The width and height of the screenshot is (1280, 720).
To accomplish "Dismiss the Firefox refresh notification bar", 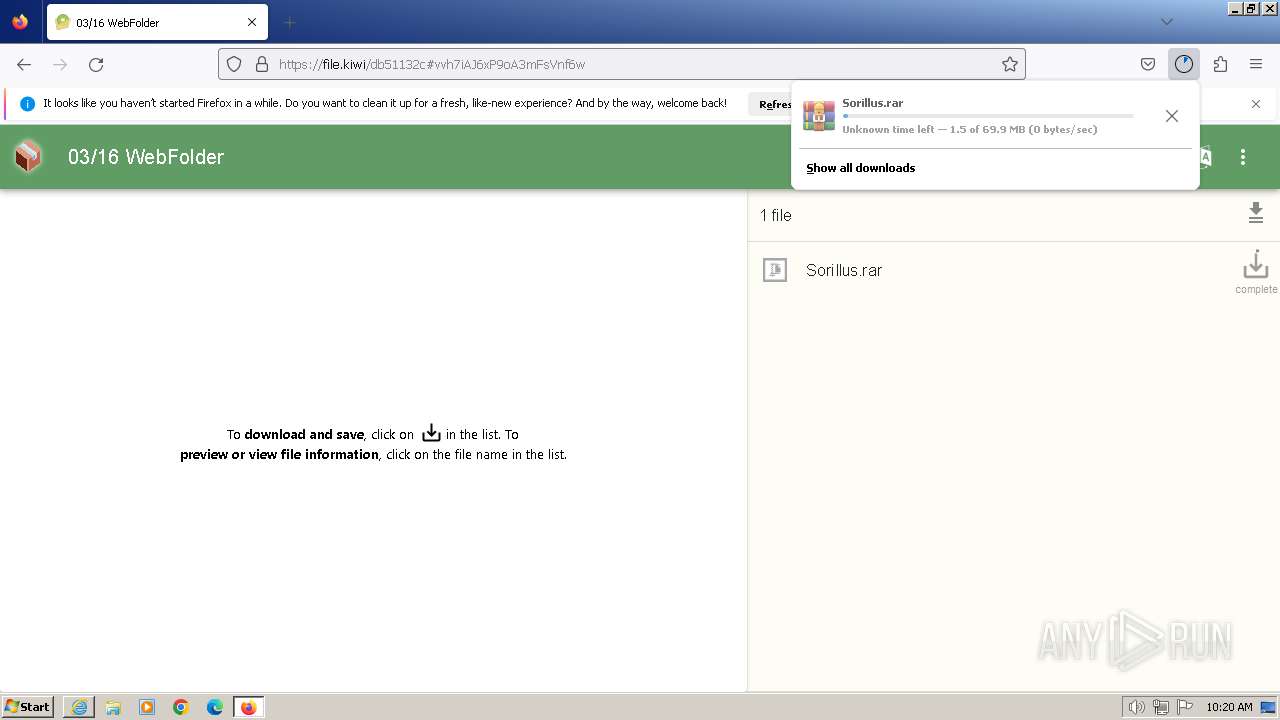I will click(1256, 104).
